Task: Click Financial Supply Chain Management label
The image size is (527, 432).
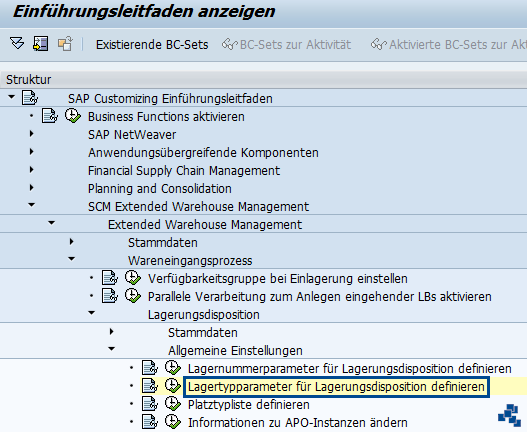Action: [x=184, y=171]
